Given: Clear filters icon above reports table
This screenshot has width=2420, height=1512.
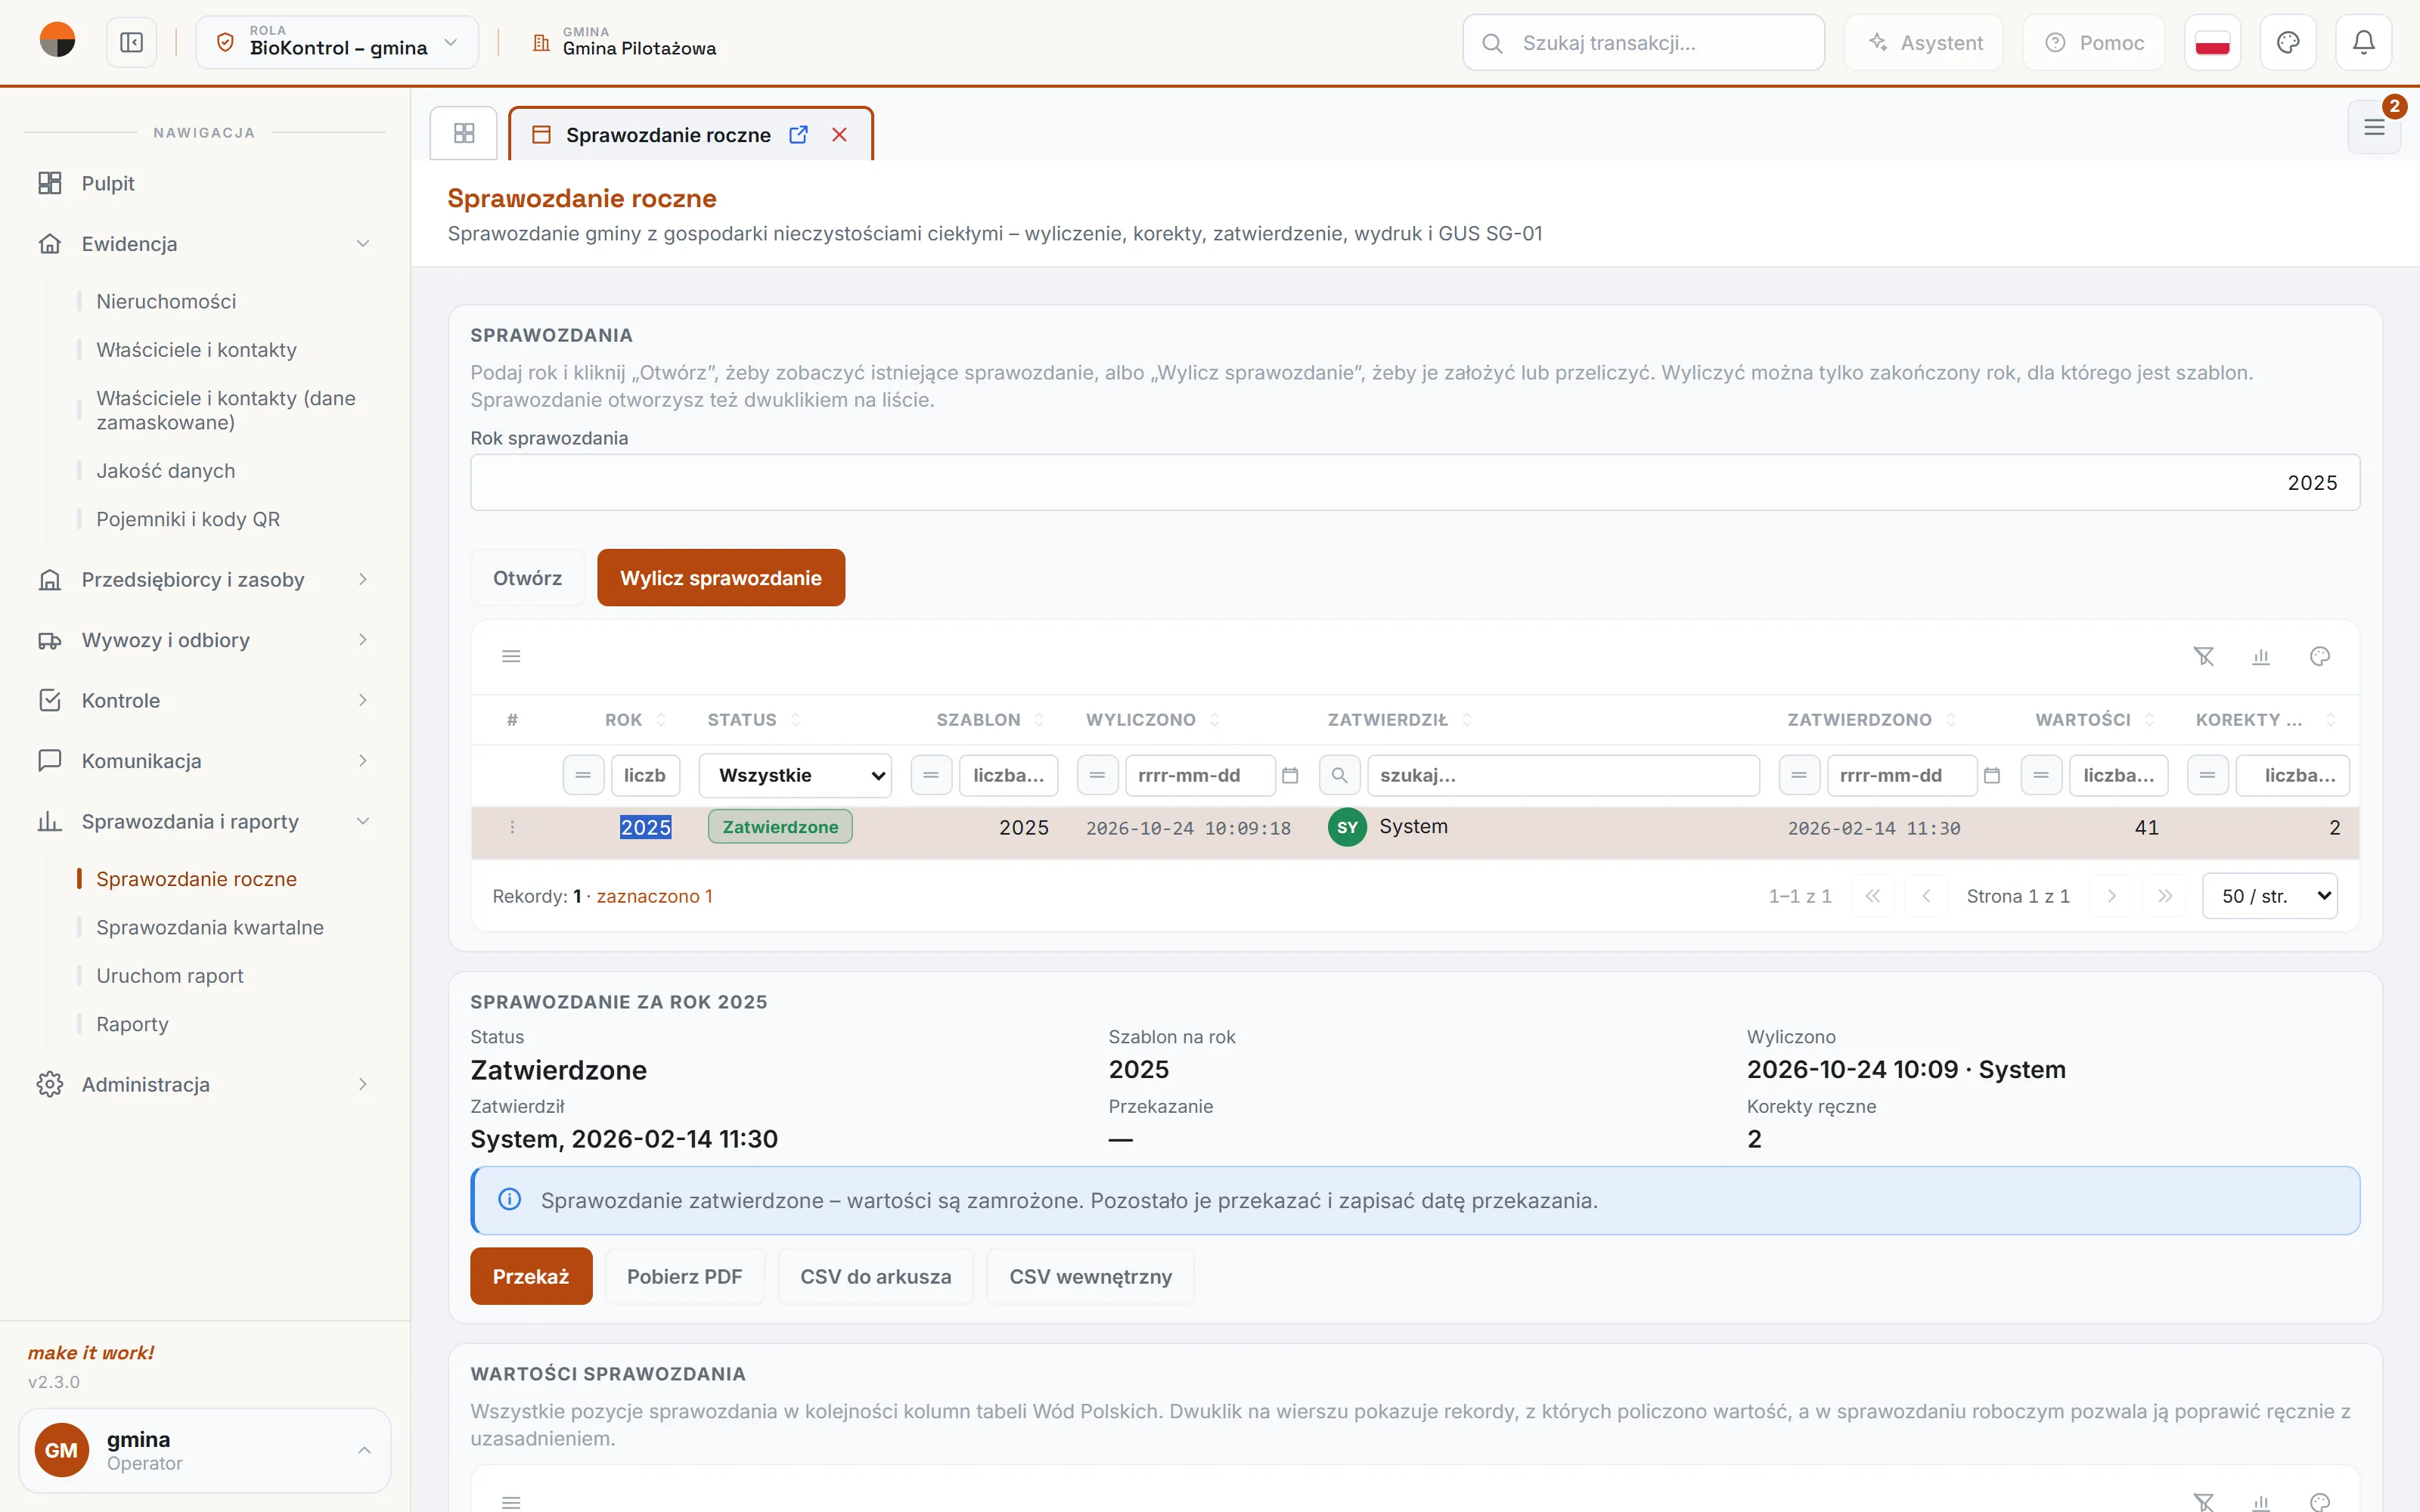Looking at the screenshot, I should pos(2204,656).
